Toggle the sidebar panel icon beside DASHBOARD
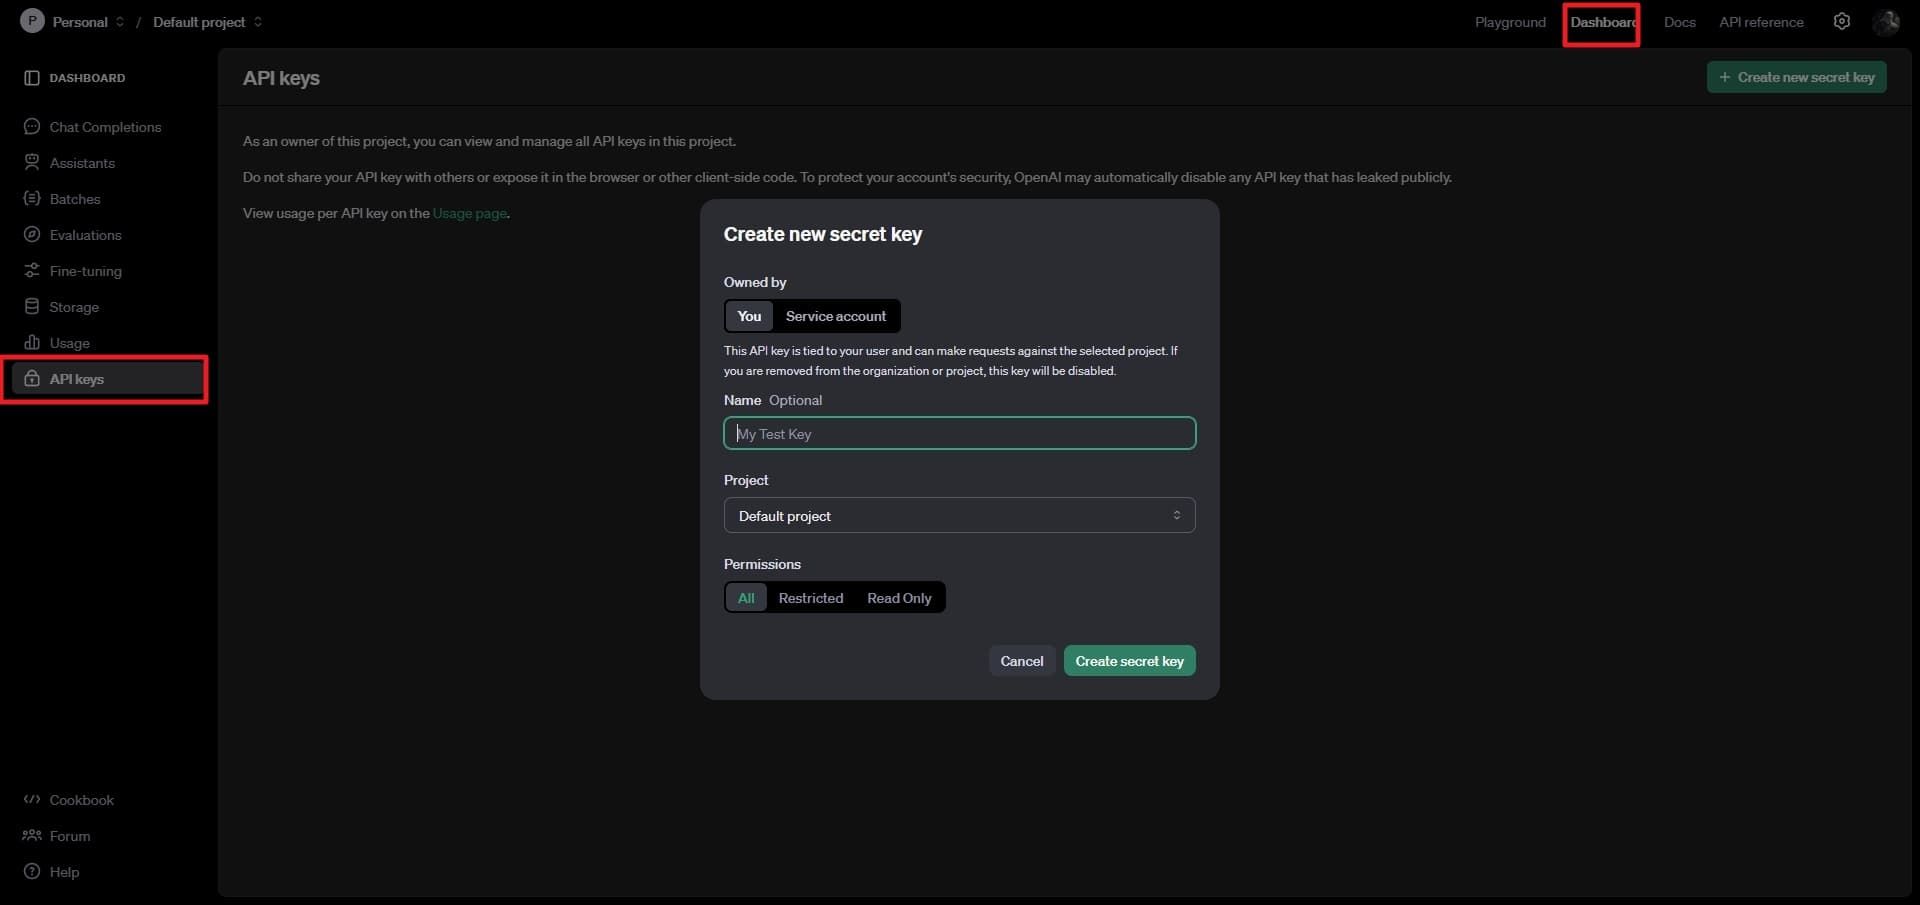Screen dimensions: 1920x905 coord(32,78)
